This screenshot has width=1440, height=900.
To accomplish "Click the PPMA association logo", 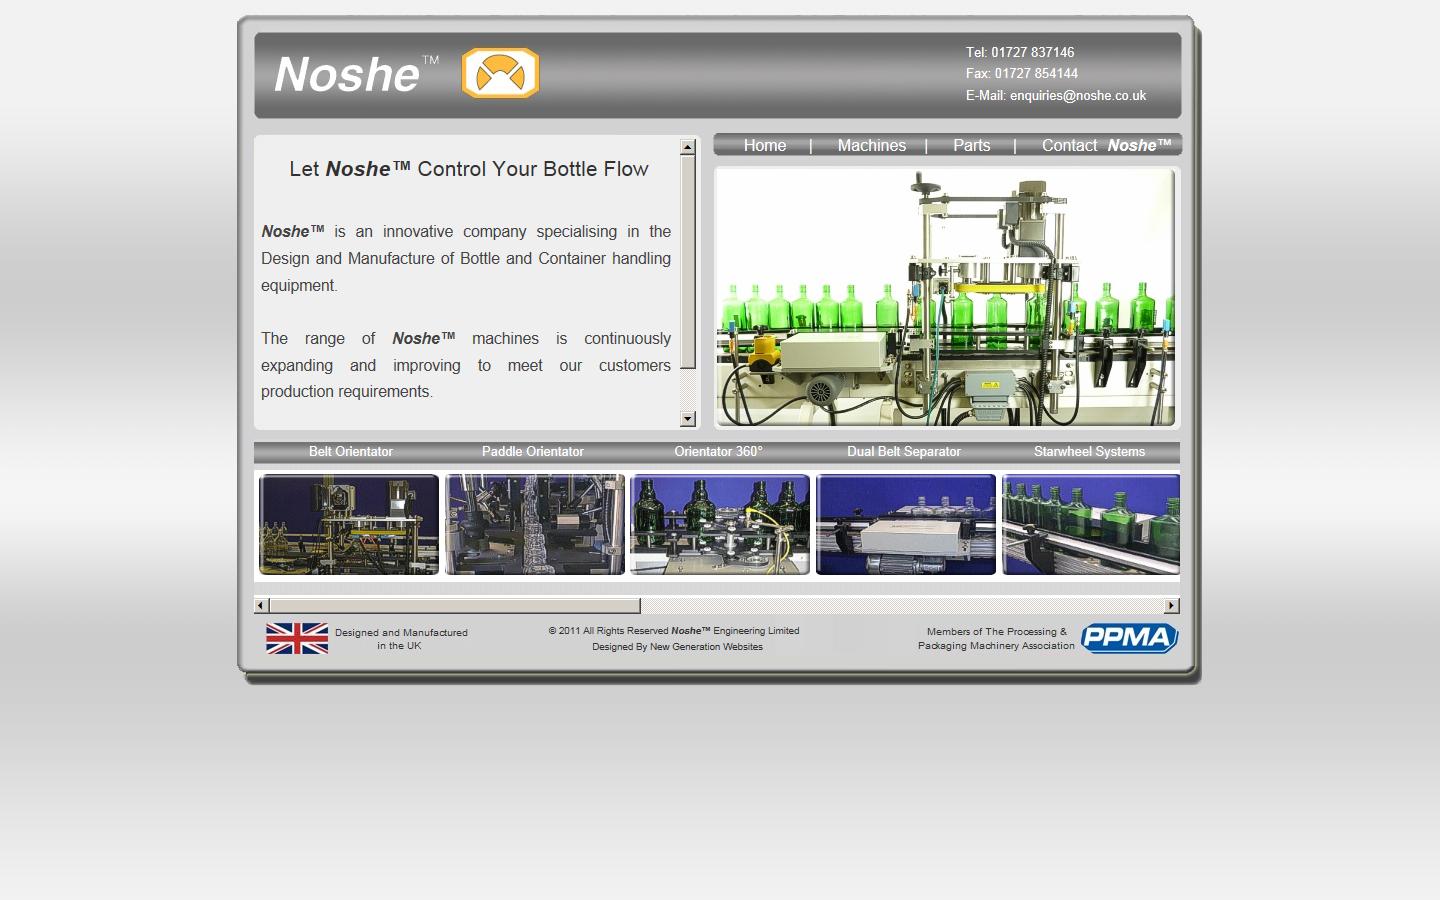I will tap(1129, 637).
